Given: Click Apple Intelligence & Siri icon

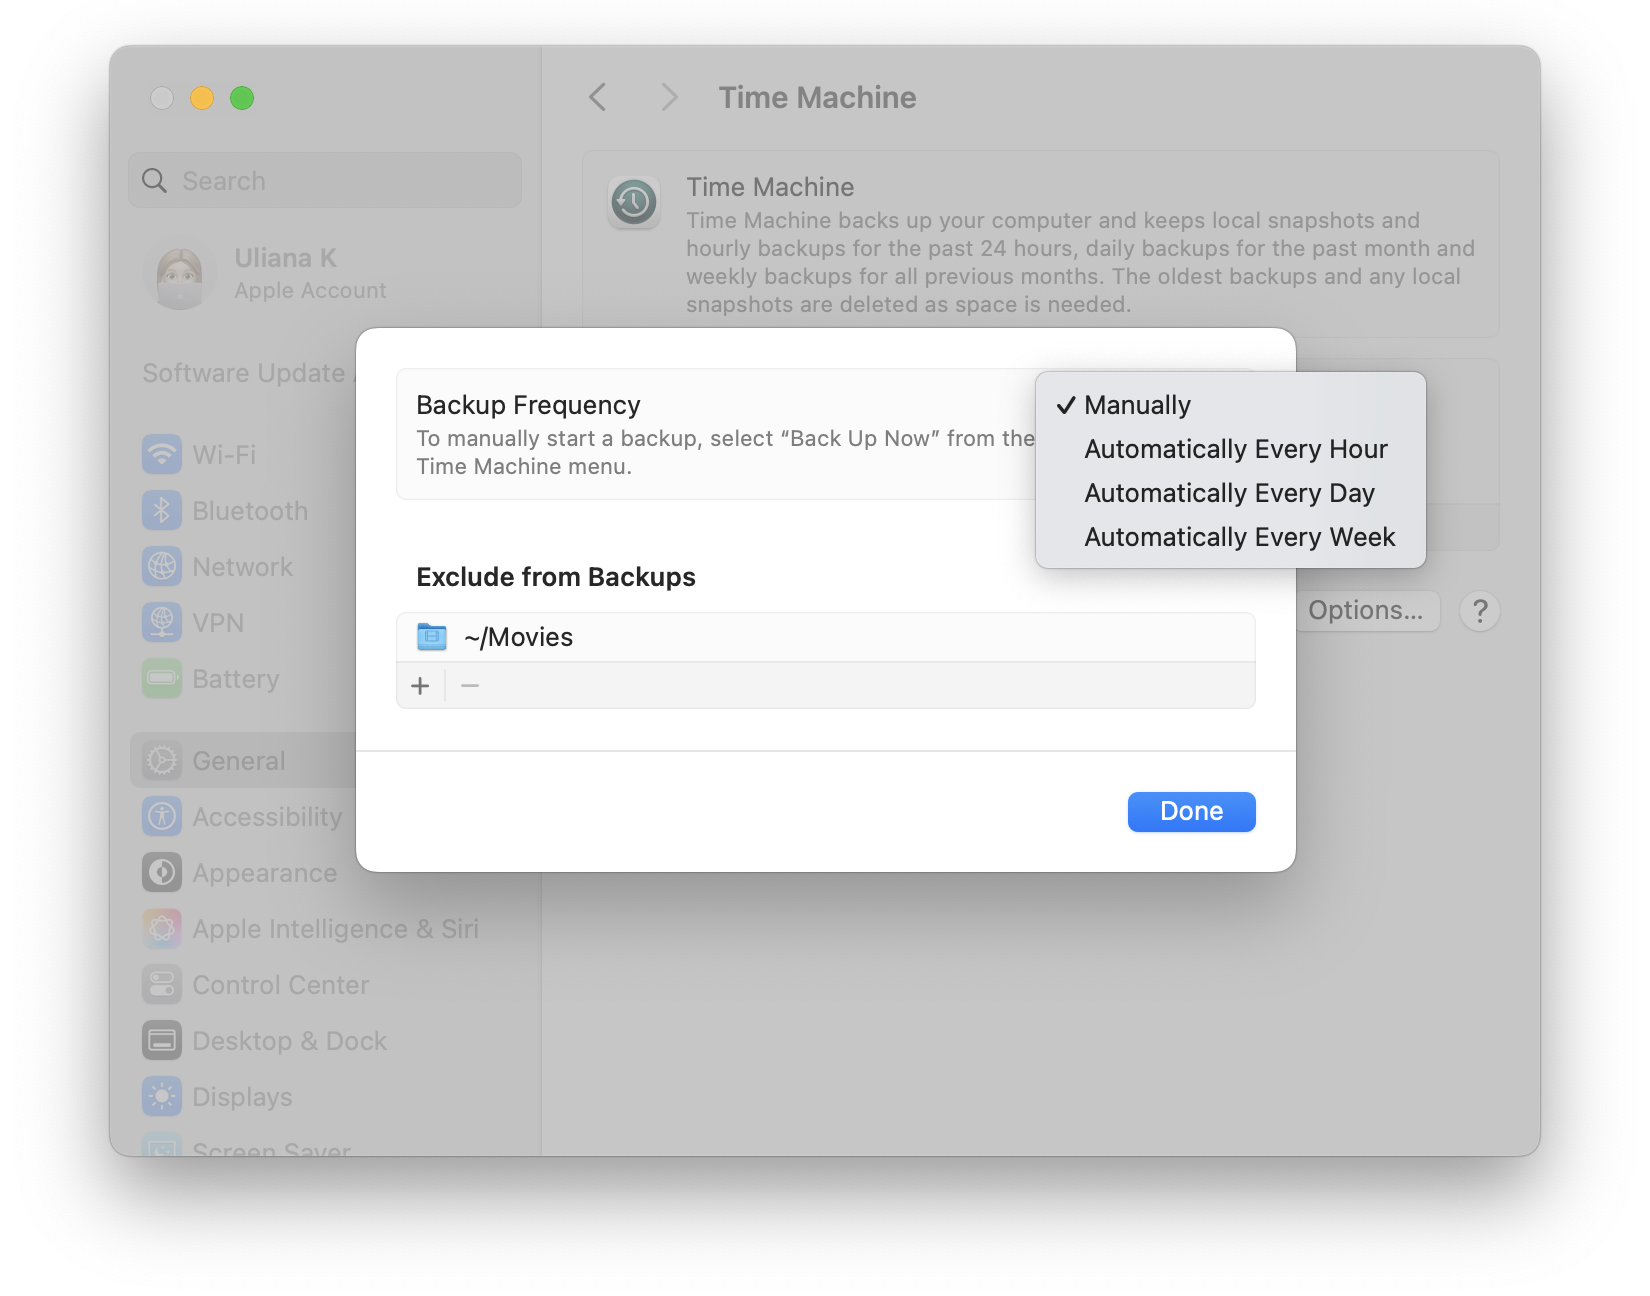Looking at the screenshot, I should [162, 928].
